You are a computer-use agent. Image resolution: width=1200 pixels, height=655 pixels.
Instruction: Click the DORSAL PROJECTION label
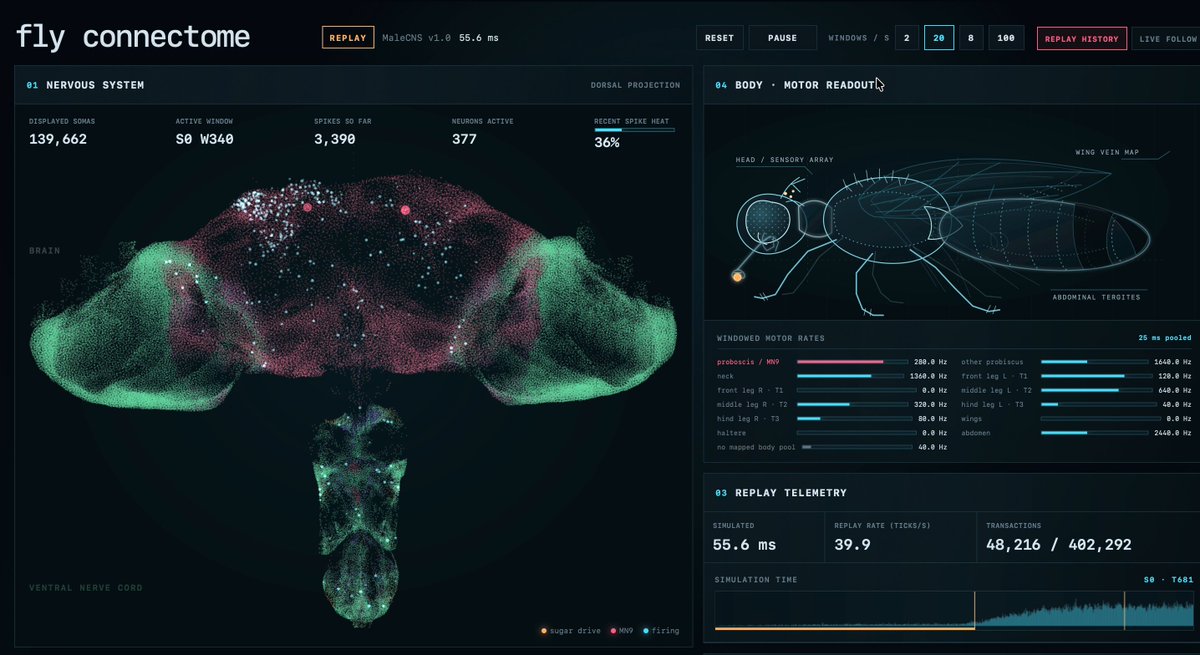pos(635,85)
